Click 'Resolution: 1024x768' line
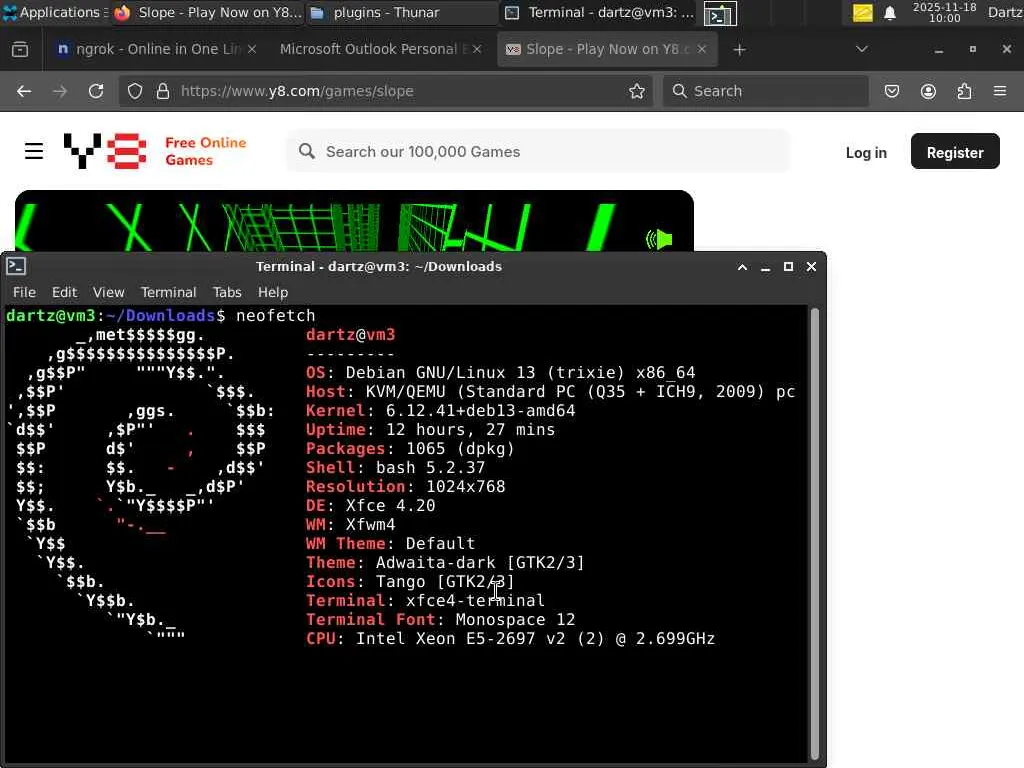The image size is (1024, 768). point(406,487)
